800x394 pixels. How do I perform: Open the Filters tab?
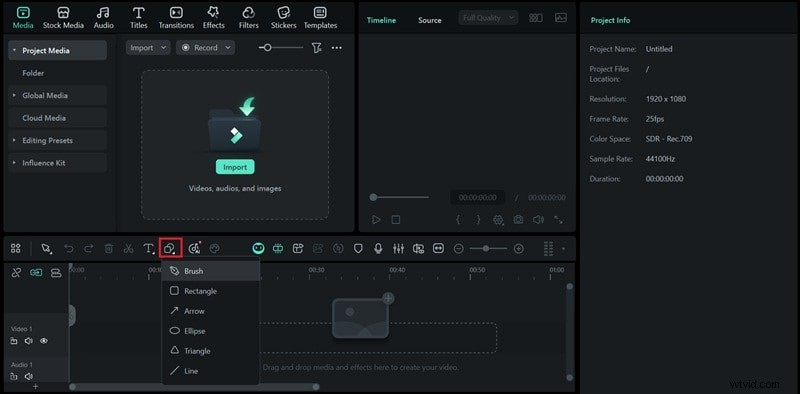[248, 17]
